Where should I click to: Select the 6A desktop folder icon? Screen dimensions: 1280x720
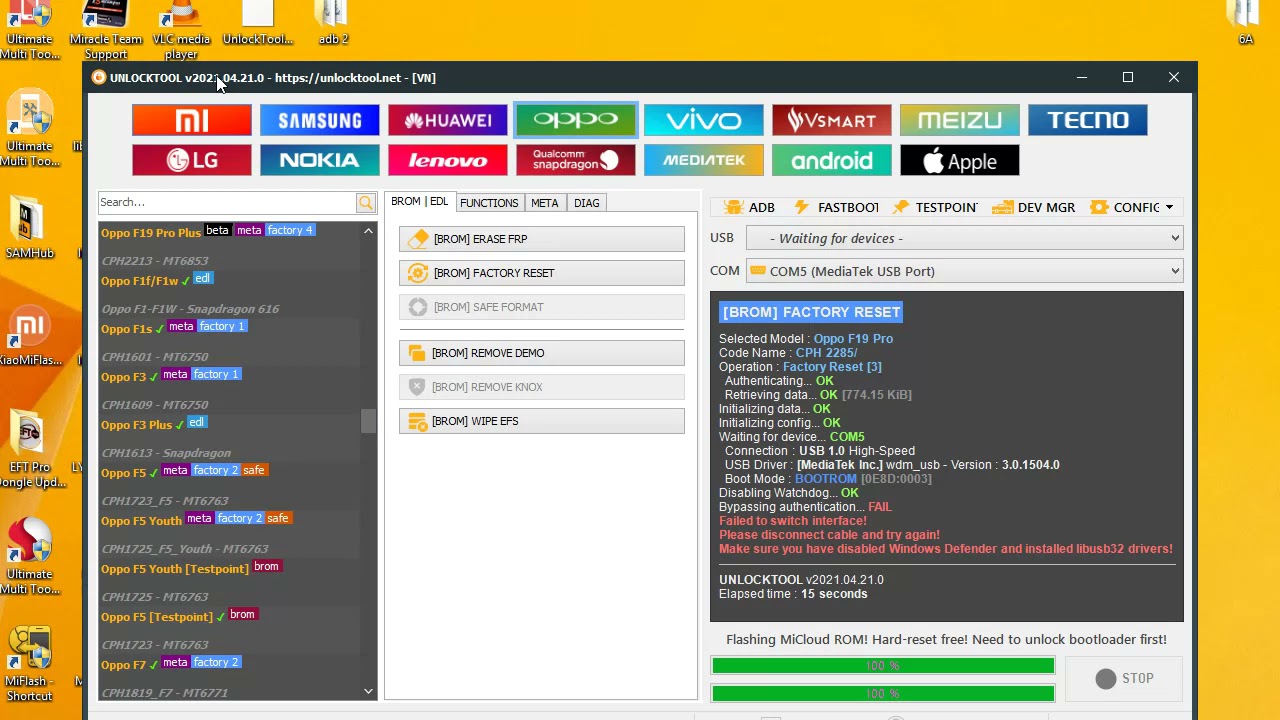coord(1245,25)
